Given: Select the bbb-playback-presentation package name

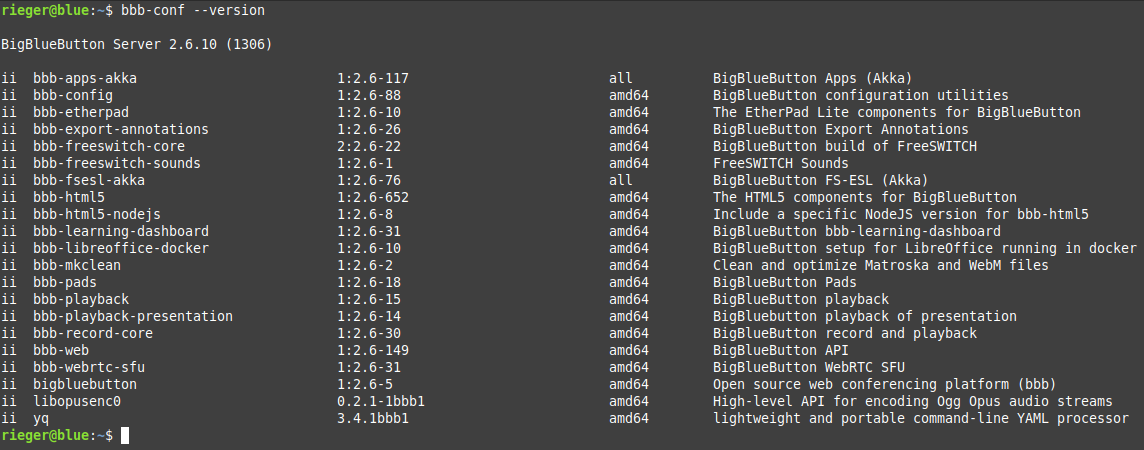Looking at the screenshot, I should pos(133,317).
